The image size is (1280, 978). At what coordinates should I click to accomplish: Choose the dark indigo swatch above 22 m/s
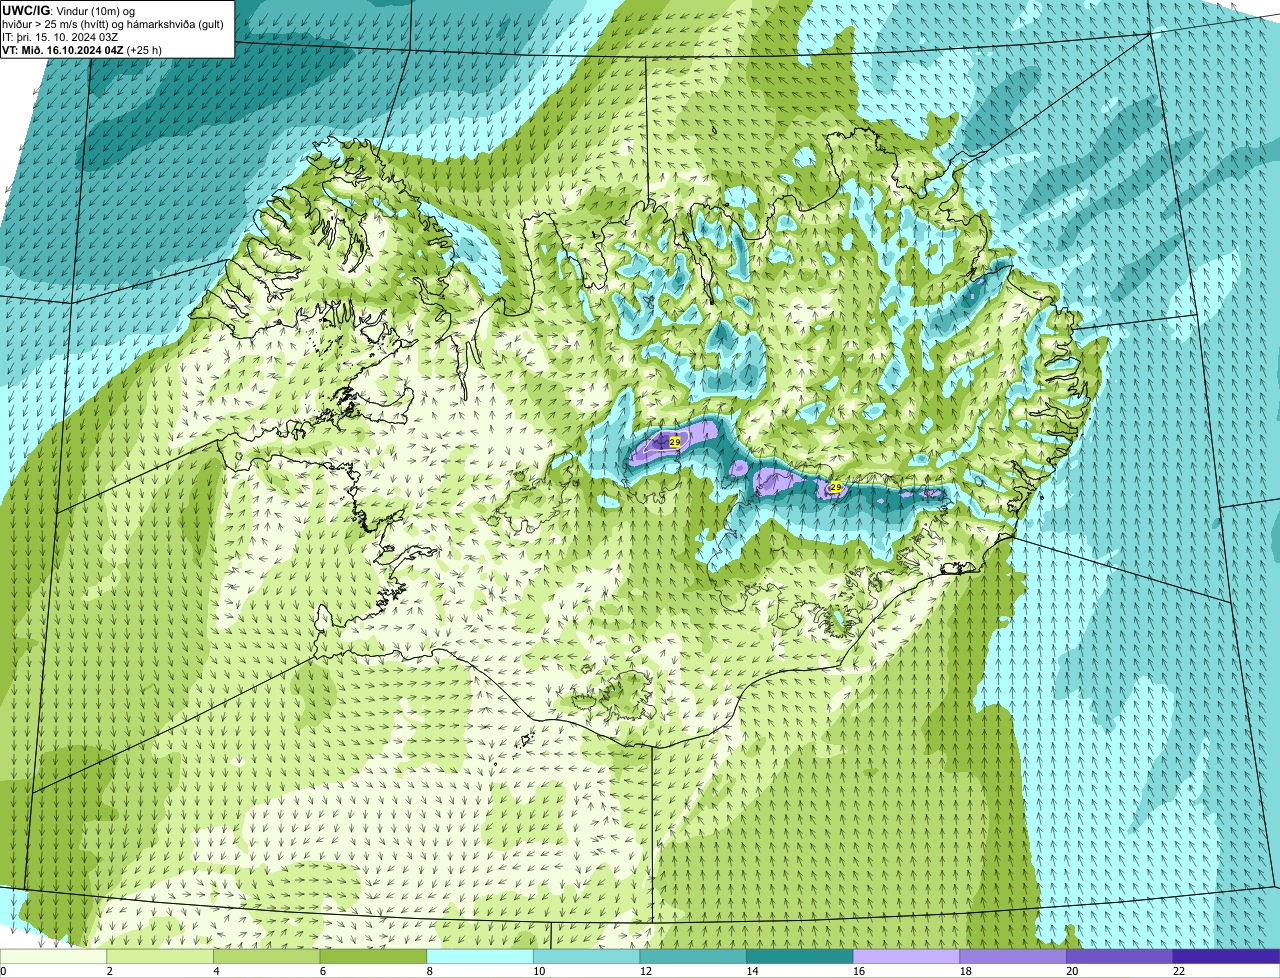(1226, 956)
